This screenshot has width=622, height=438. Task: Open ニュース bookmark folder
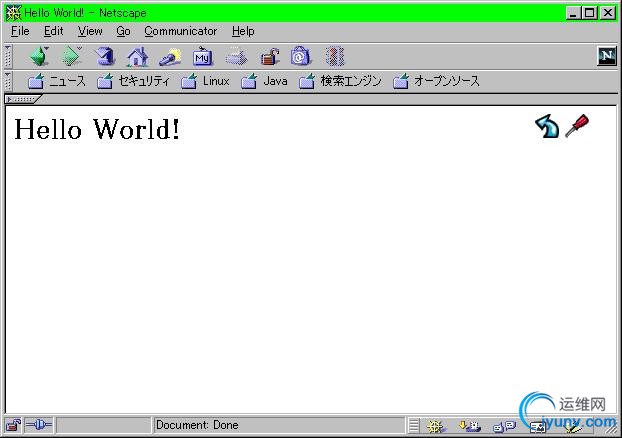click(x=56, y=81)
